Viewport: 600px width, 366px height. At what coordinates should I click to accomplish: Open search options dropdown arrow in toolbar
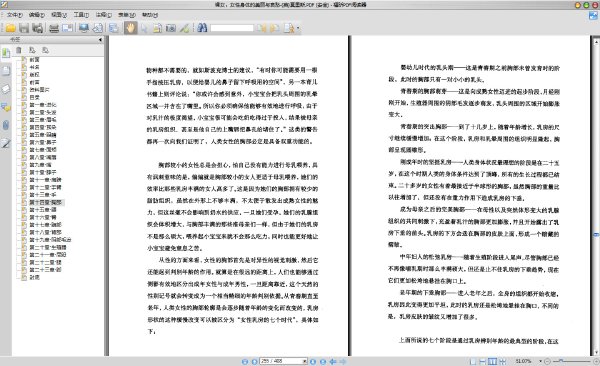(x=298, y=28)
